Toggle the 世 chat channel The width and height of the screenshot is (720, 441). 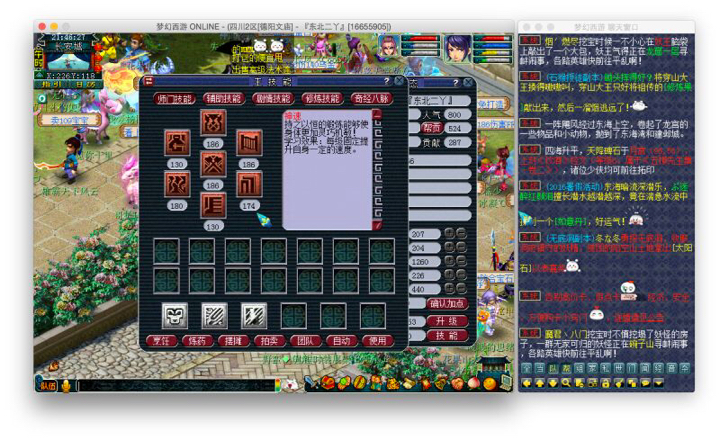[619, 368]
